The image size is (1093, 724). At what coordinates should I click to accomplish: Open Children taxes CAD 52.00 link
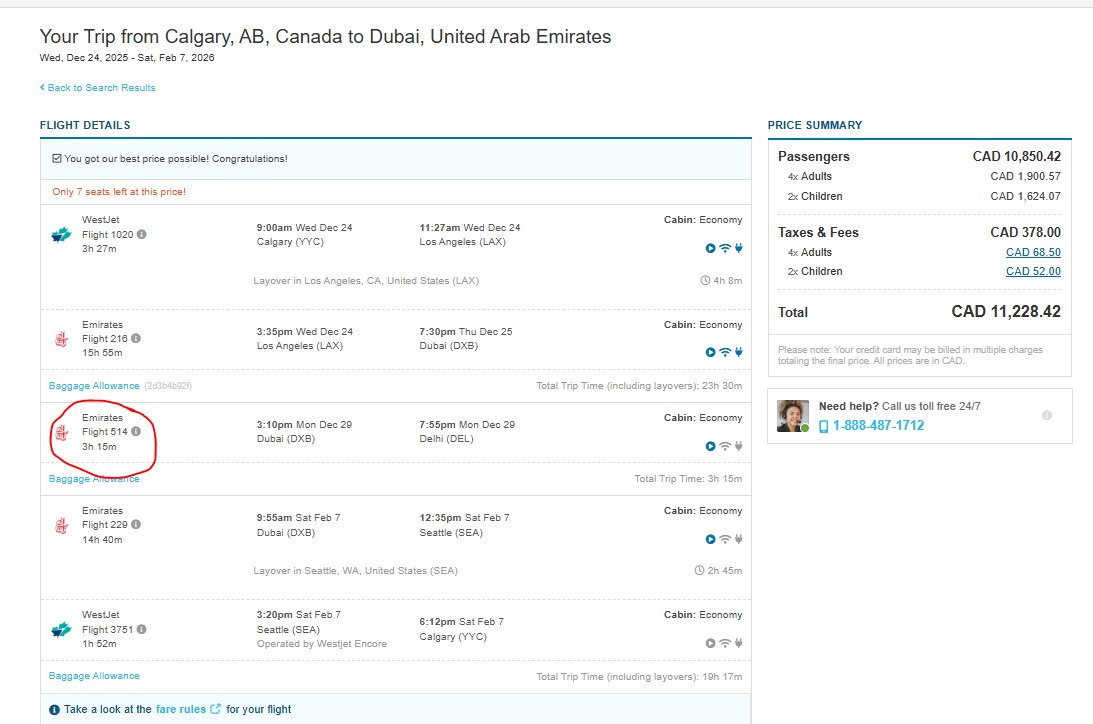coord(1033,272)
